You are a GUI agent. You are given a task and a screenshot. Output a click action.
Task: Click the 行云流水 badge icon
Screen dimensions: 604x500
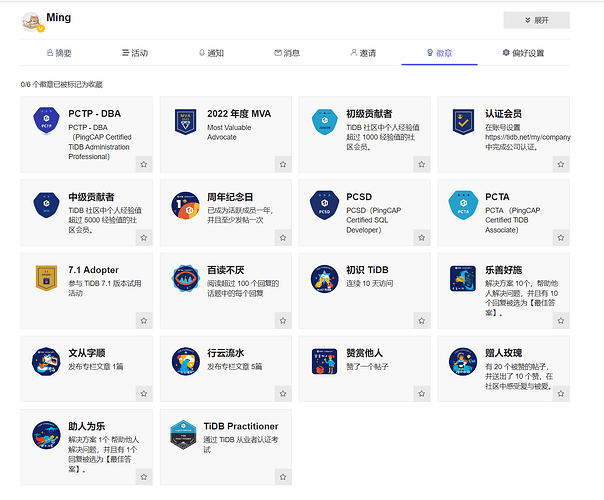[185, 361]
